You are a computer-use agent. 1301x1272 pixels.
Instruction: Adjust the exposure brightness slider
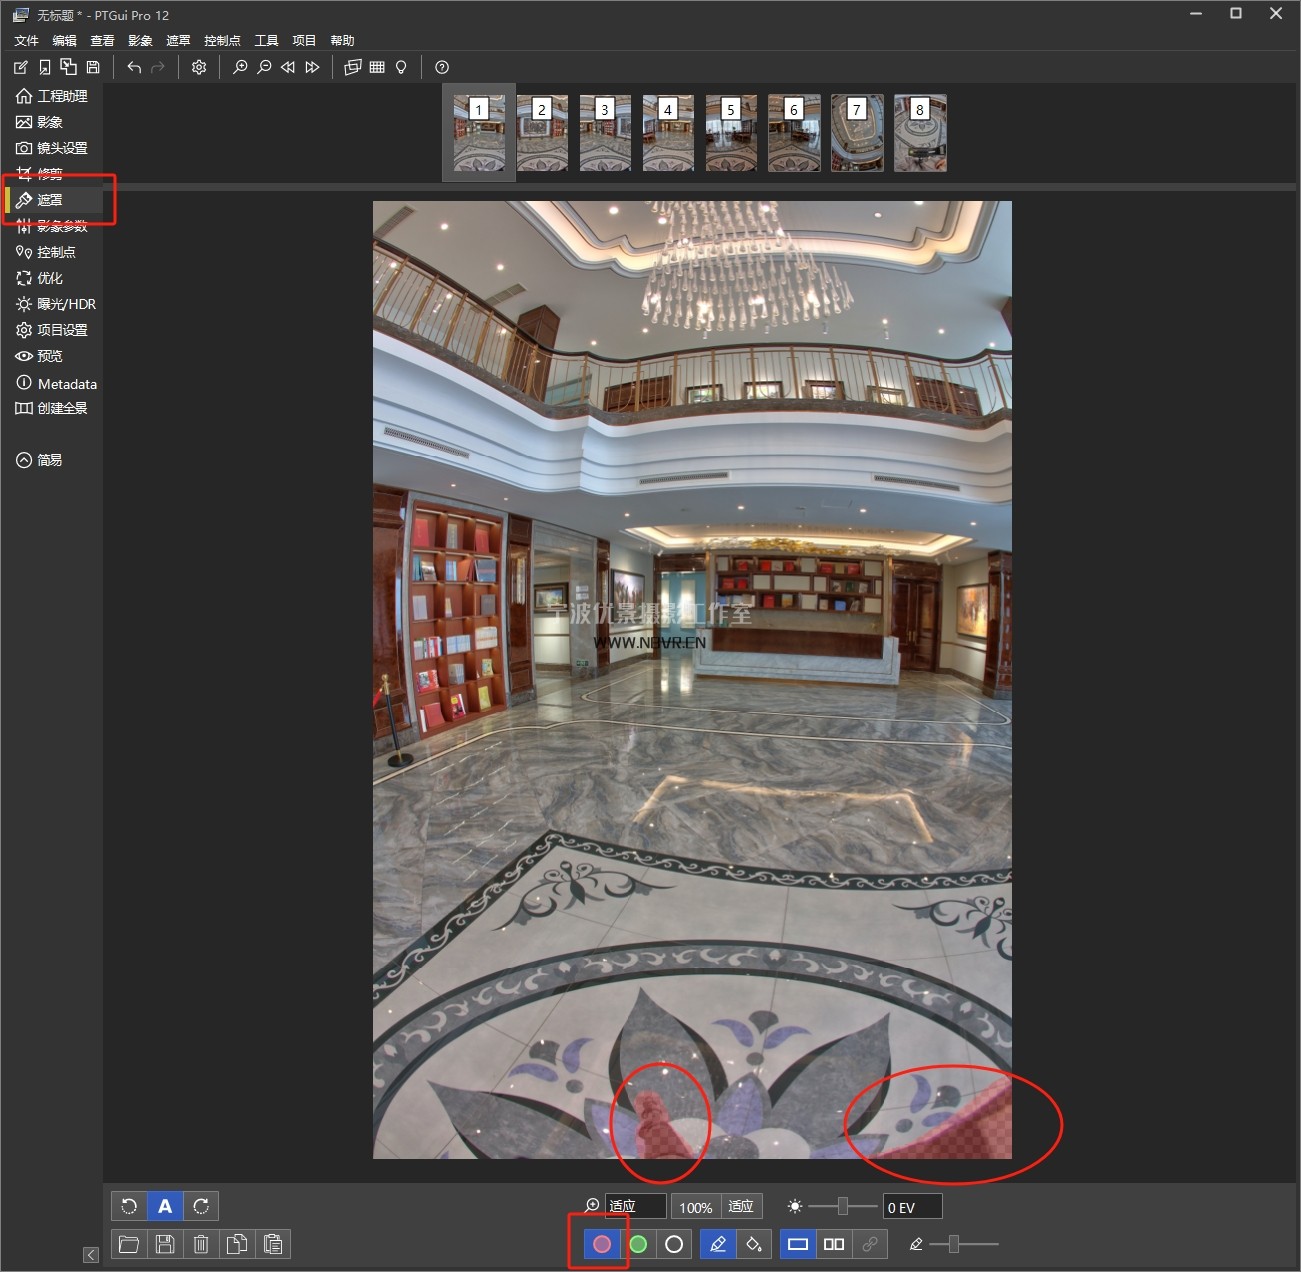[843, 1207]
